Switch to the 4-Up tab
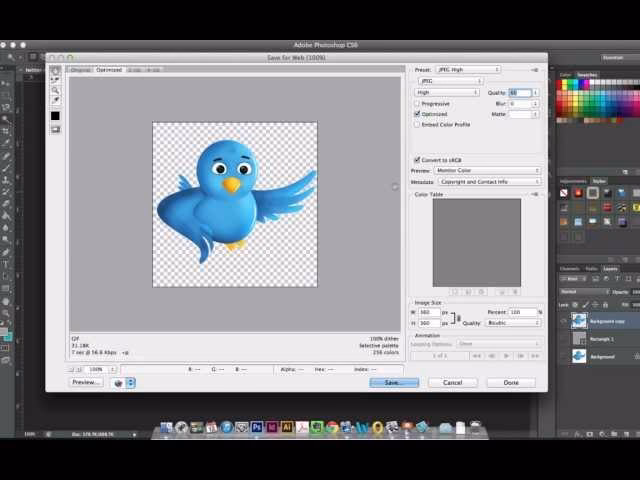The width and height of the screenshot is (640, 480). [x=153, y=70]
